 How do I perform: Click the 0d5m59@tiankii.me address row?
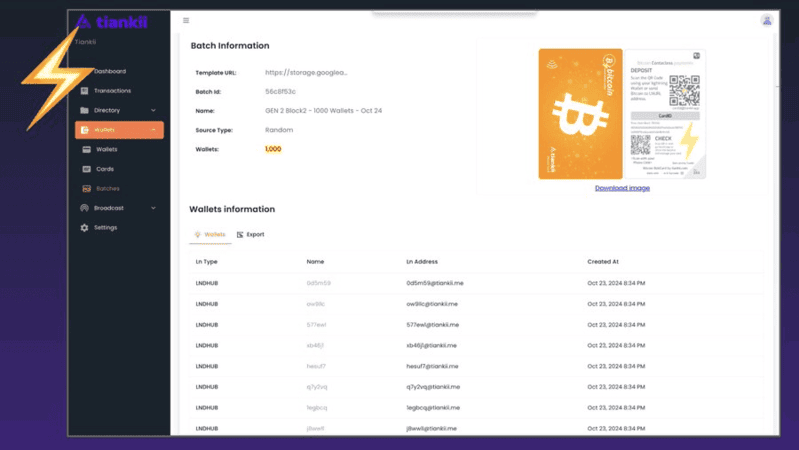coord(476,283)
